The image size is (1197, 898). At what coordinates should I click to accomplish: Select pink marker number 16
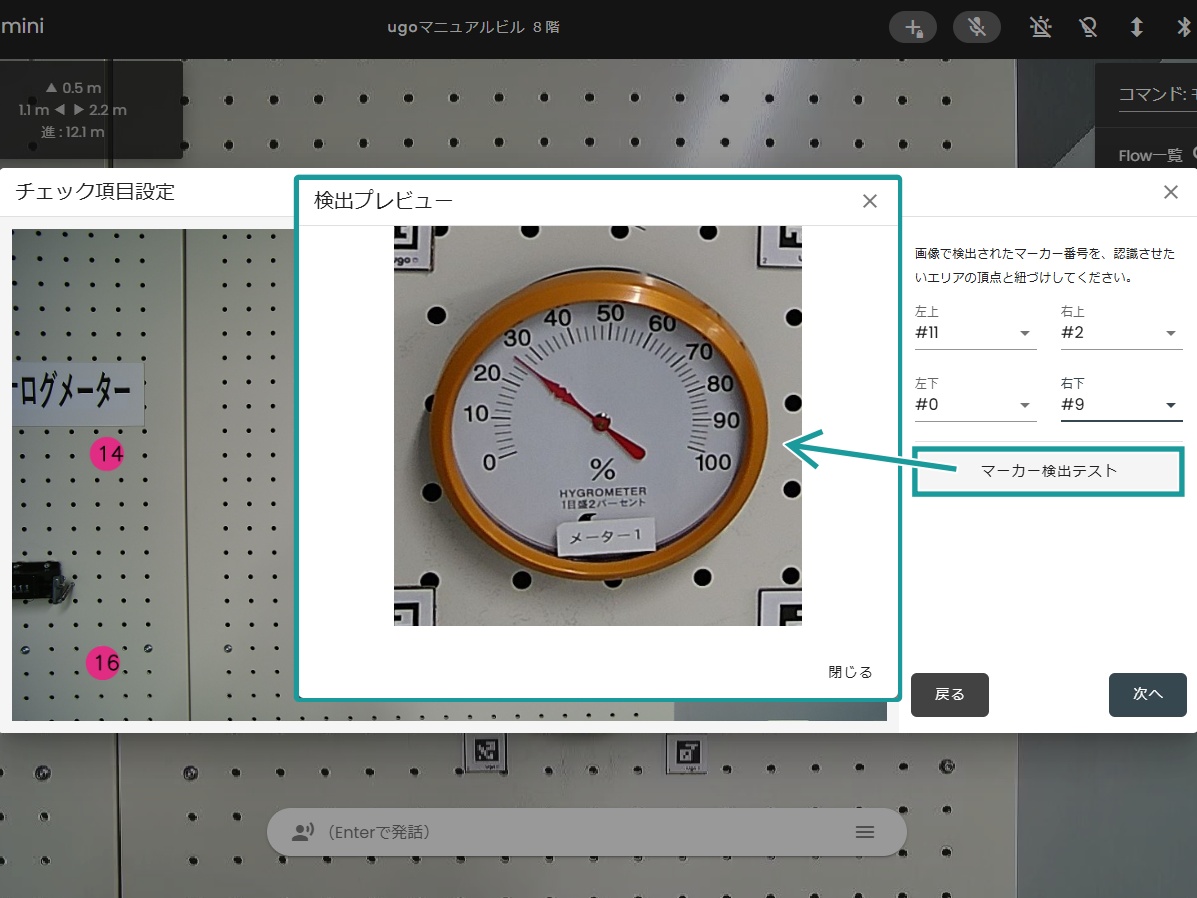103,663
